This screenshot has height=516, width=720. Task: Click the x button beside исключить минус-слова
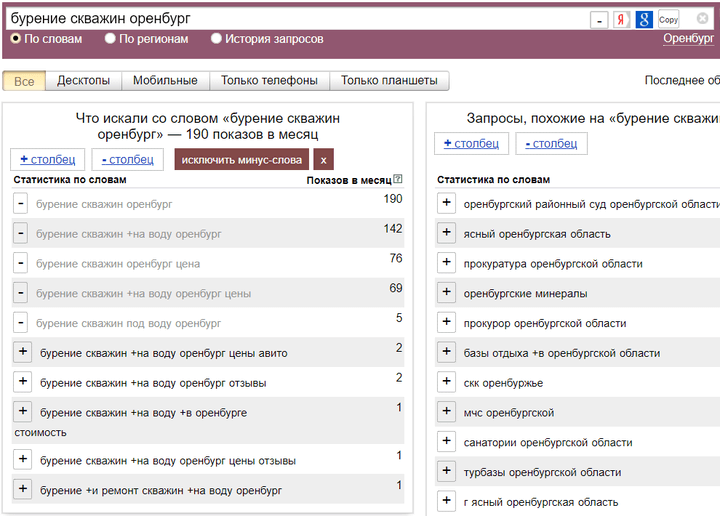(323, 159)
